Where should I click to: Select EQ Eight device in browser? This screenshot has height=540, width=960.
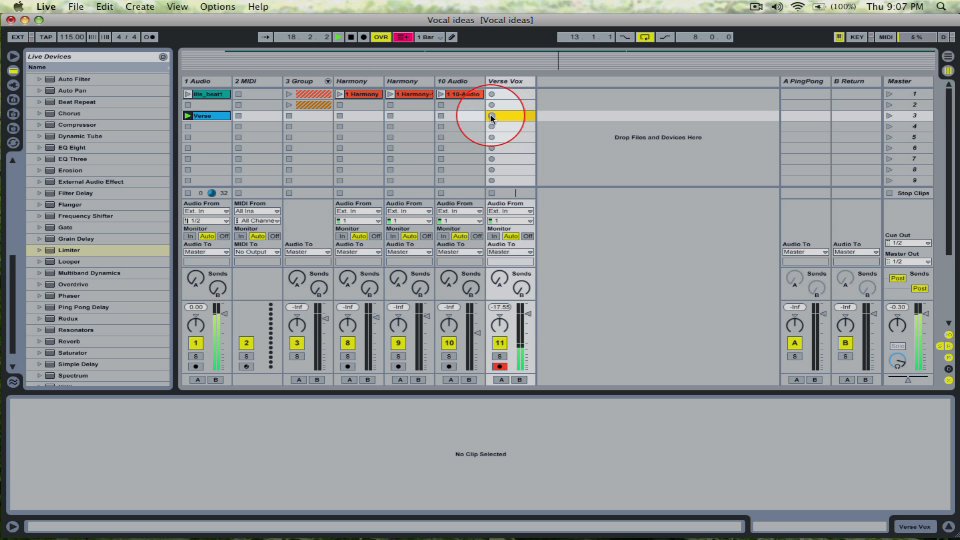pos(72,148)
